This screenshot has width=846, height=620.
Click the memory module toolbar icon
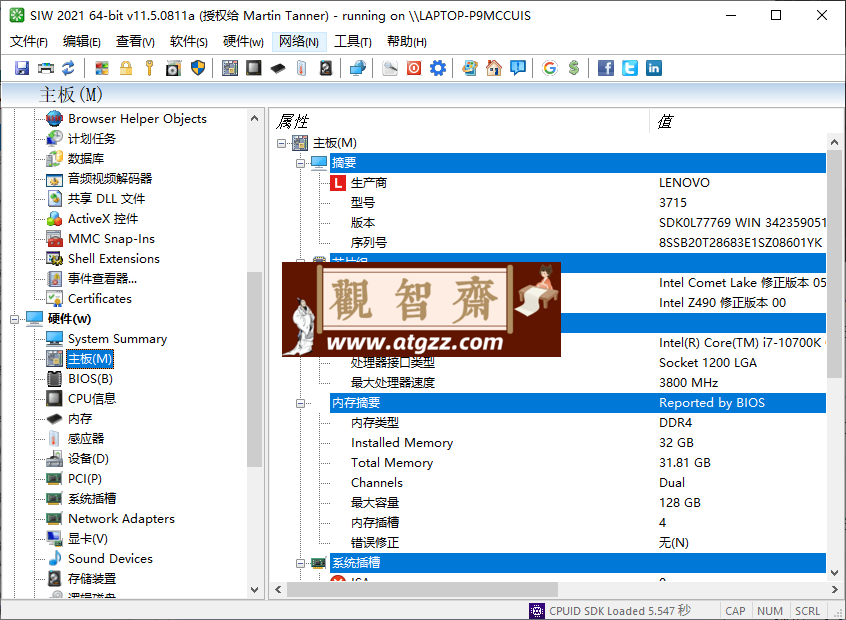coord(278,68)
